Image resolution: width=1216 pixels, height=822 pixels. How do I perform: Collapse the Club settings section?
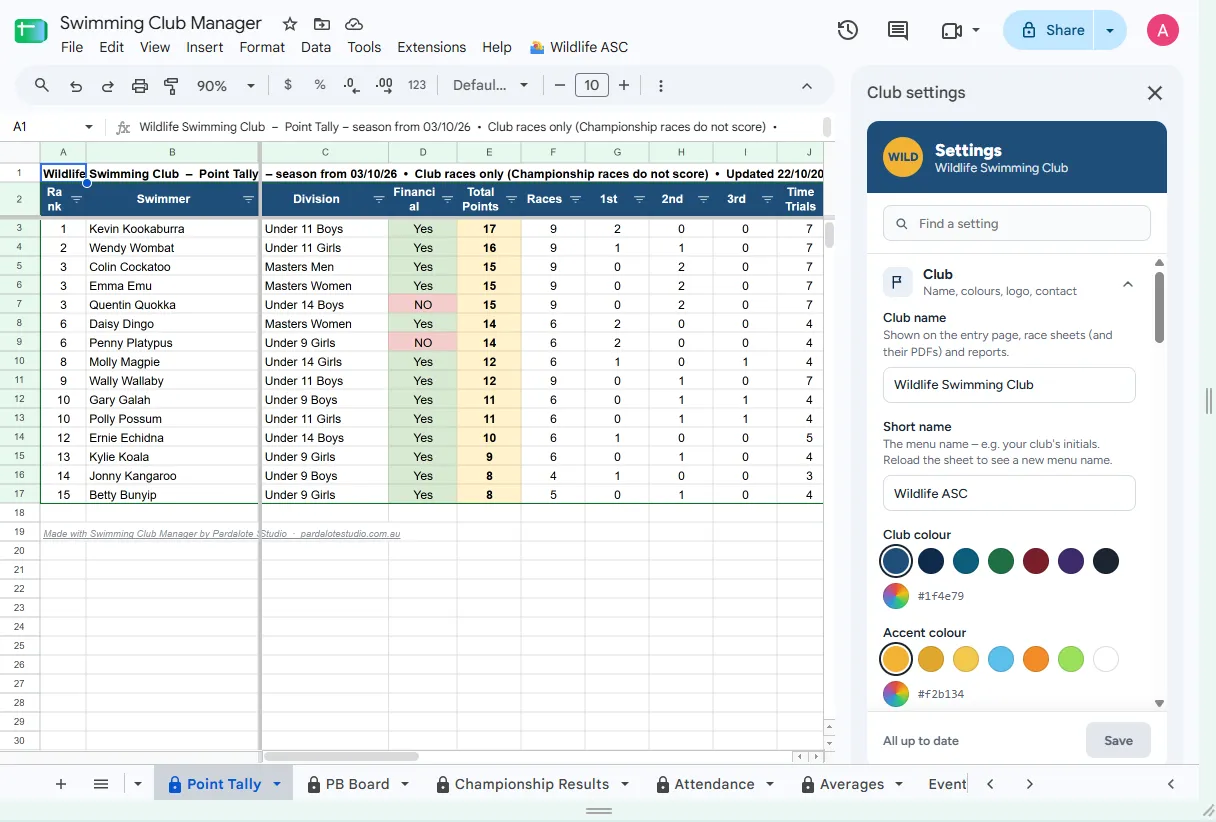[x=1128, y=284]
